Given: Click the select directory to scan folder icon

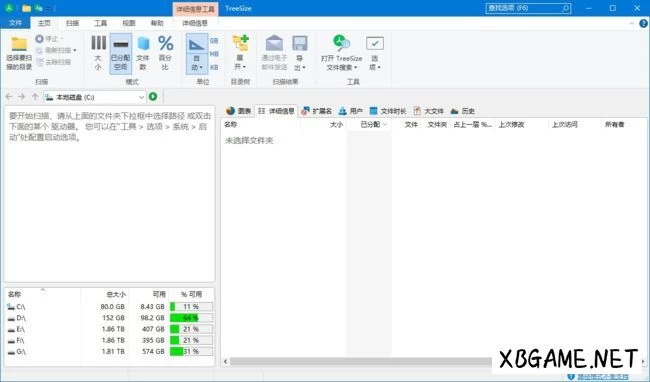Looking at the screenshot, I should 19,44.
